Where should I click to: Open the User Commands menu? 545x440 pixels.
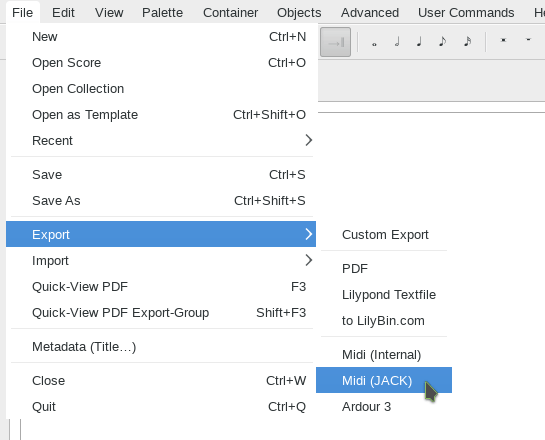tap(466, 13)
